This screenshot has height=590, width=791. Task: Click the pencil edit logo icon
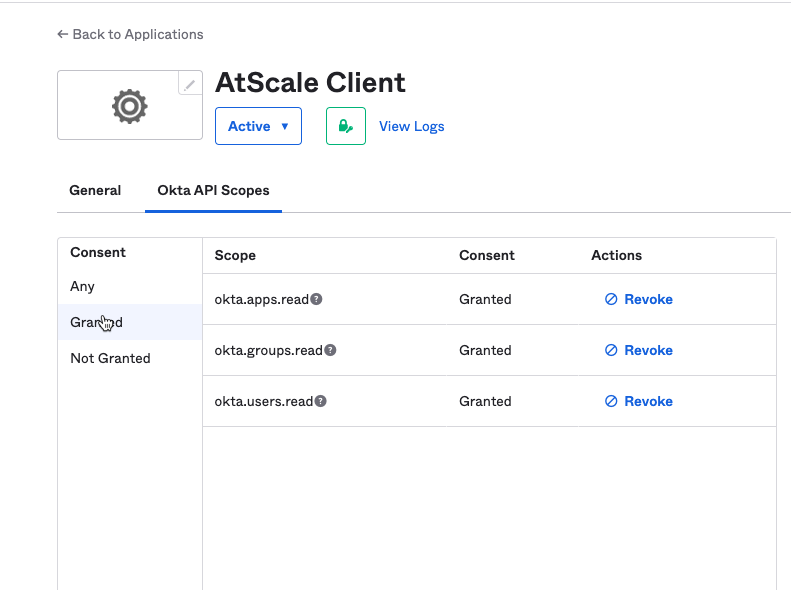(x=190, y=85)
